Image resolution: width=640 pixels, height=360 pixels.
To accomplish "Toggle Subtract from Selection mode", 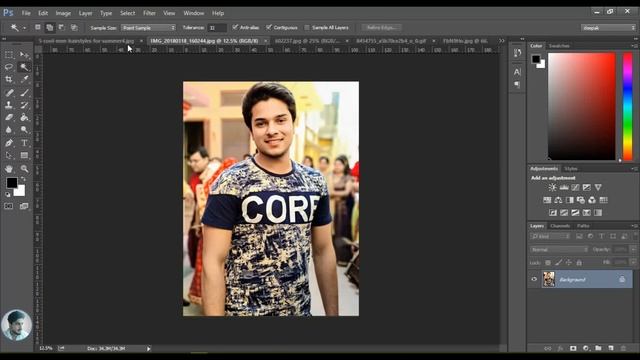I will pyautogui.click(x=62, y=27).
